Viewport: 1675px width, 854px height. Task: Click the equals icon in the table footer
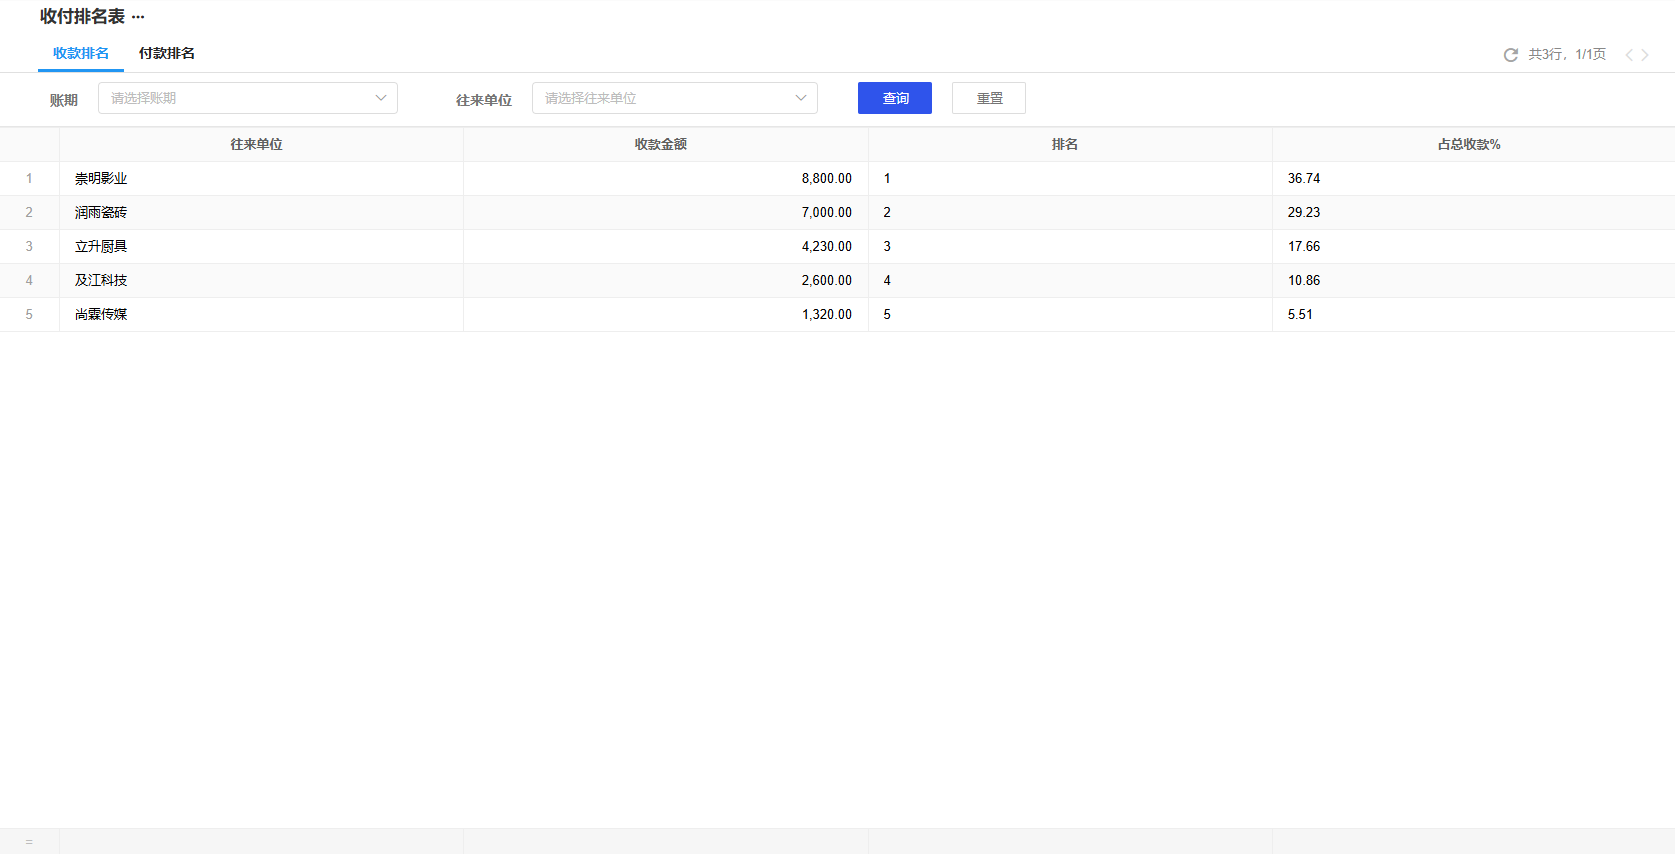coord(29,842)
